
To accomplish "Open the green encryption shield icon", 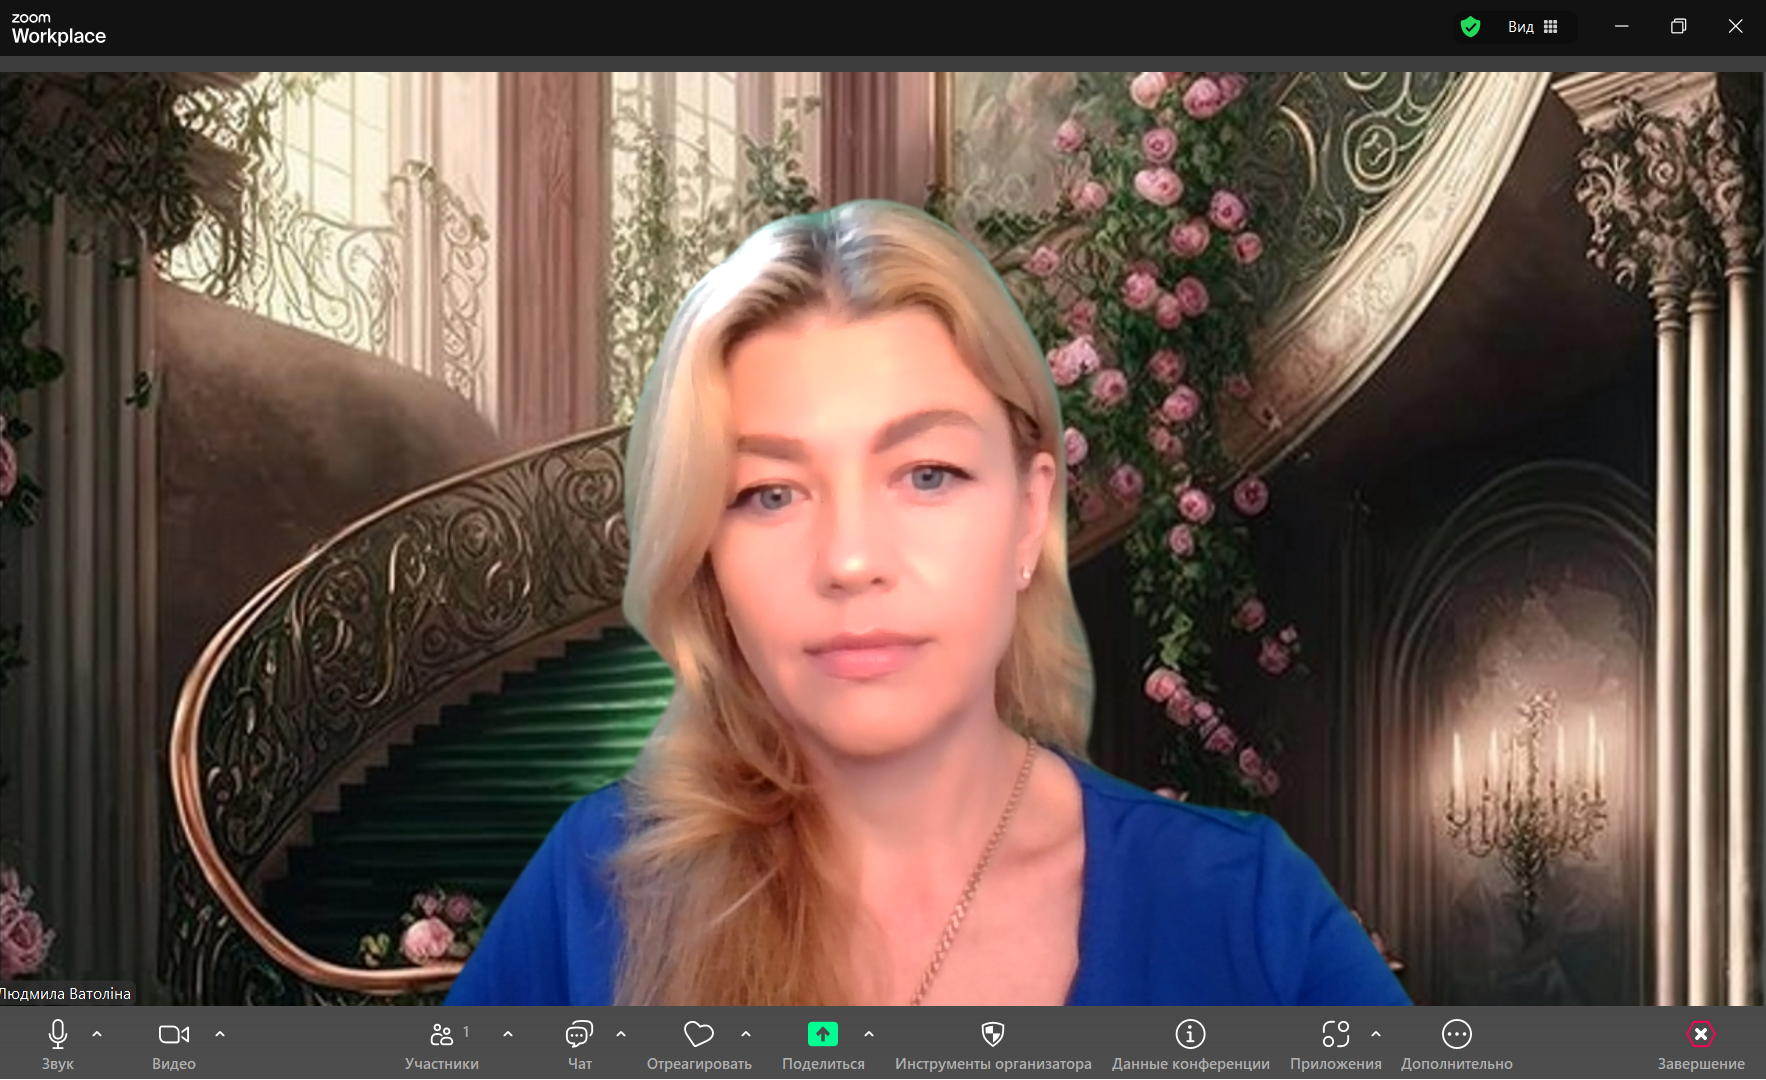I will coord(1470,27).
